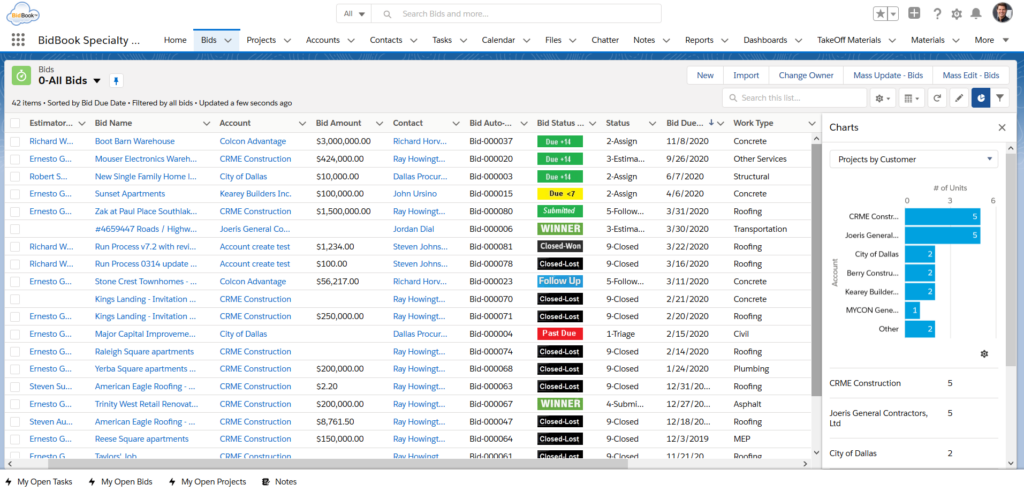This screenshot has width=1024, height=492.
Task: Toggle the Charts panel icon
Action: point(981,98)
